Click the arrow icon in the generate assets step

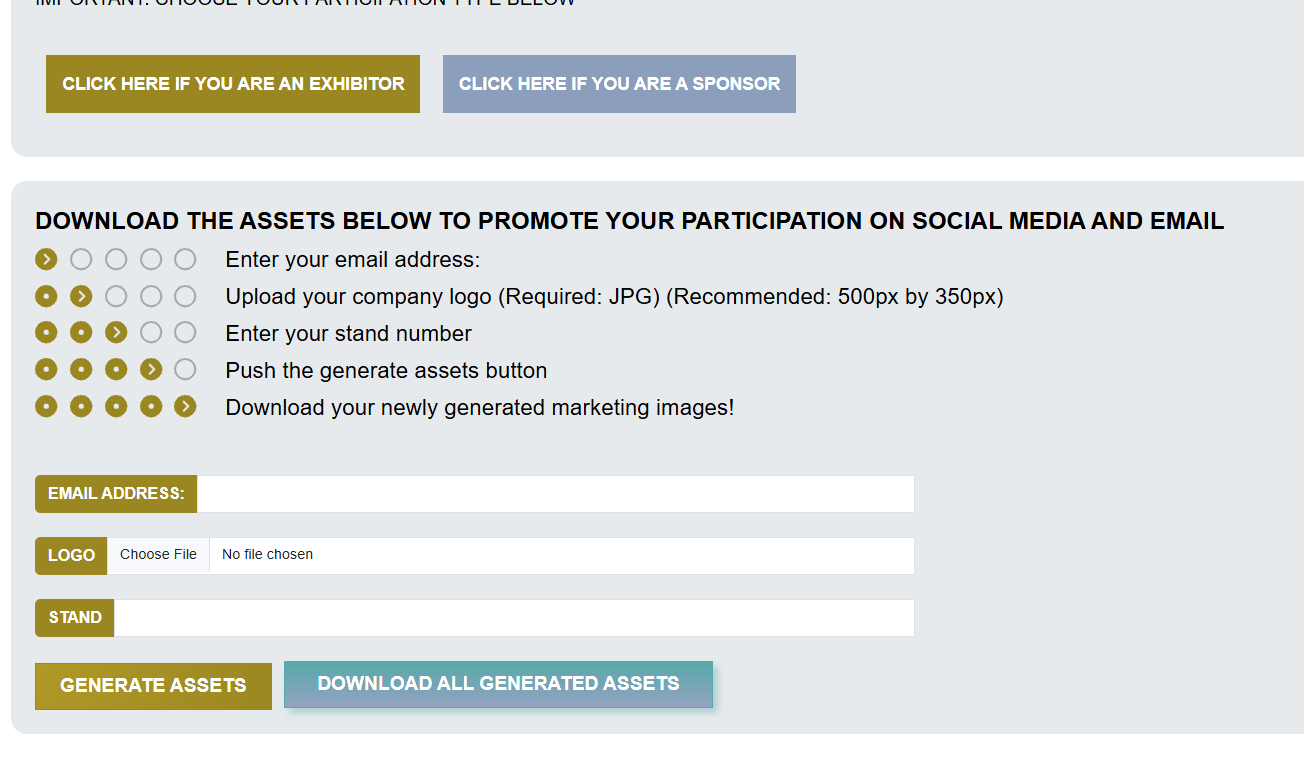pos(151,370)
